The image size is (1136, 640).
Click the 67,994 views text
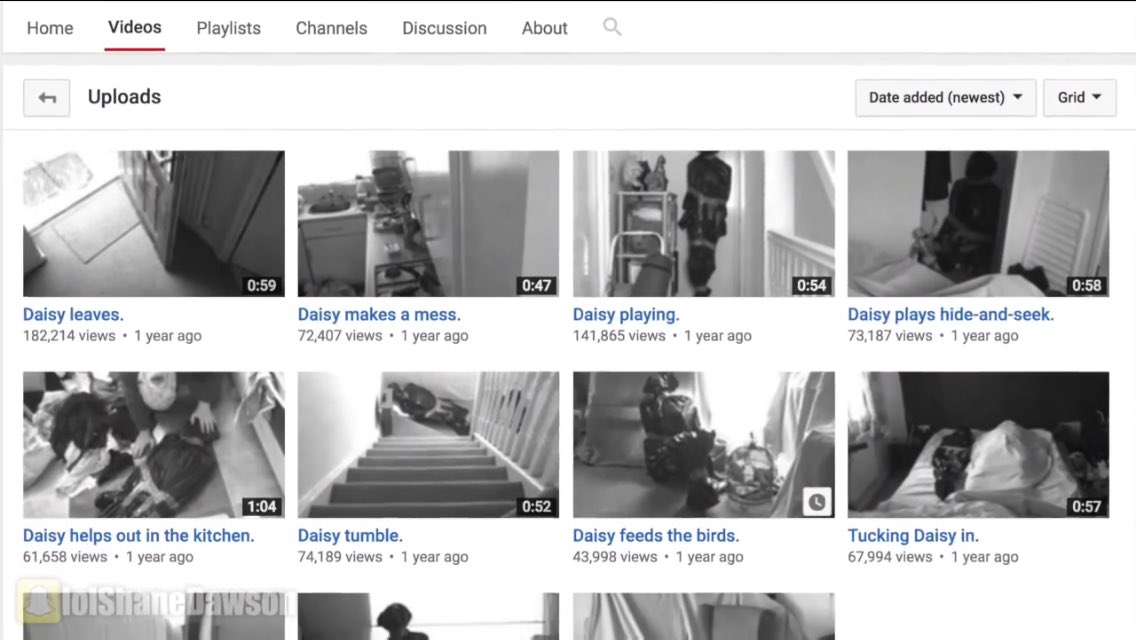coord(890,557)
